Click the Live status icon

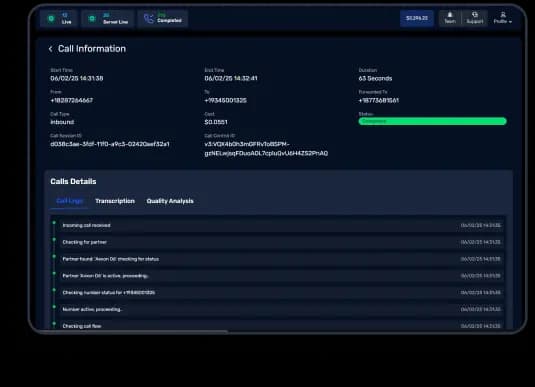click(51, 18)
